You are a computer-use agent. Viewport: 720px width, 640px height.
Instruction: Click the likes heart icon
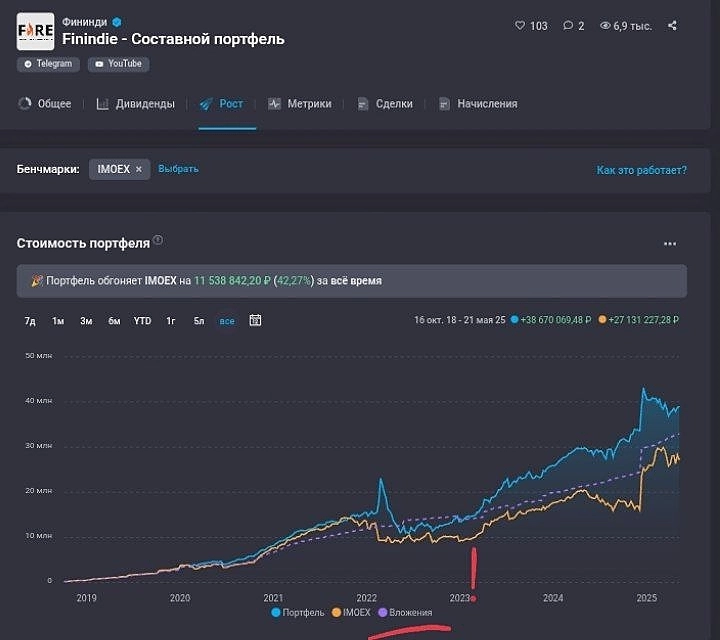tap(519, 26)
